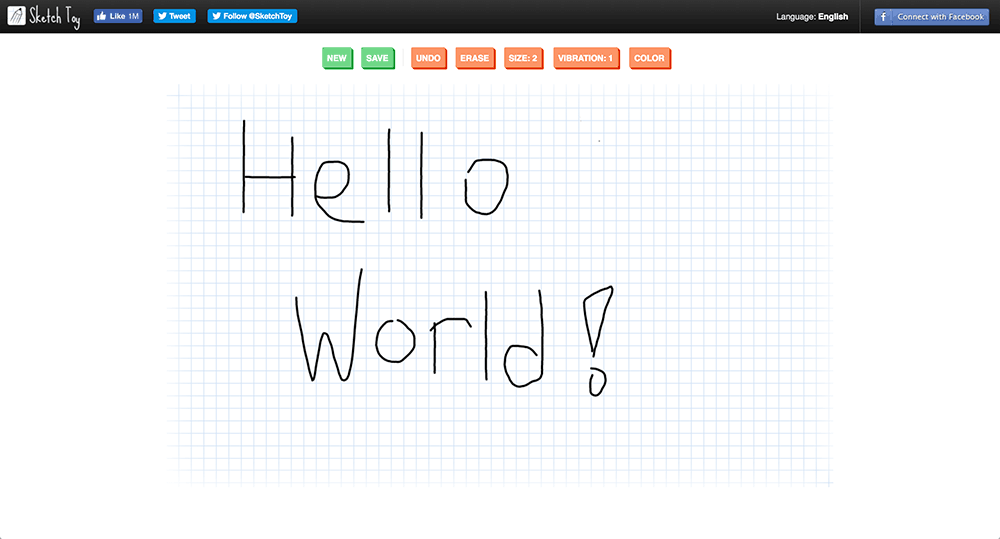Connect with Facebook account
This screenshot has width=1000, height=539.
[932, 17]
